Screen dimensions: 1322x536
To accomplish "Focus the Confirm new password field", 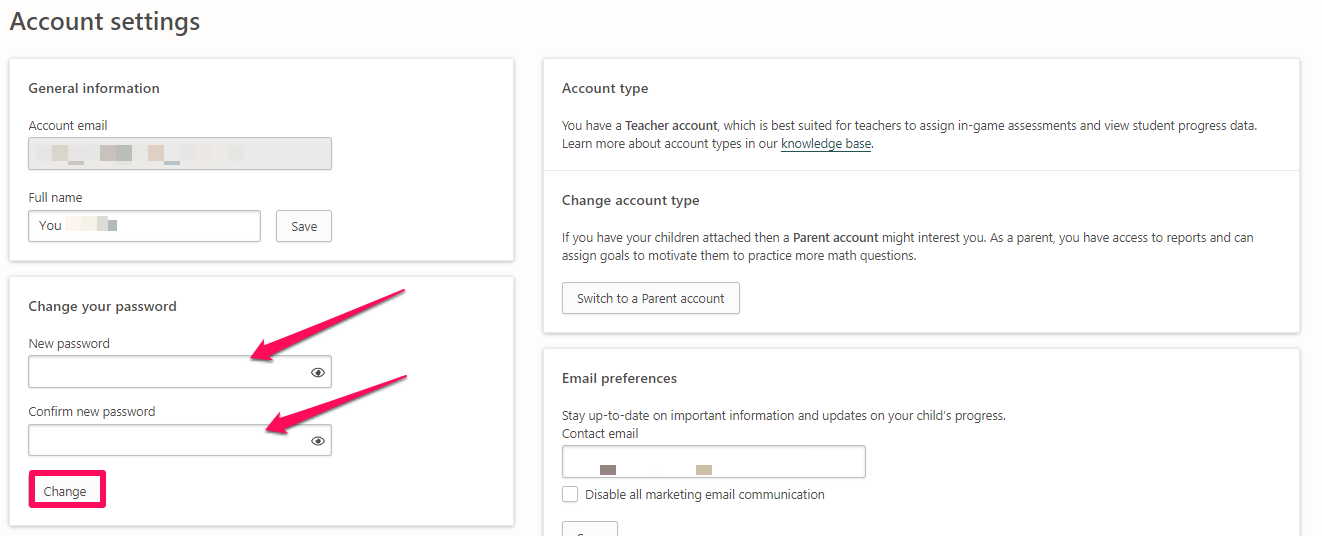I will click(180, 440).
